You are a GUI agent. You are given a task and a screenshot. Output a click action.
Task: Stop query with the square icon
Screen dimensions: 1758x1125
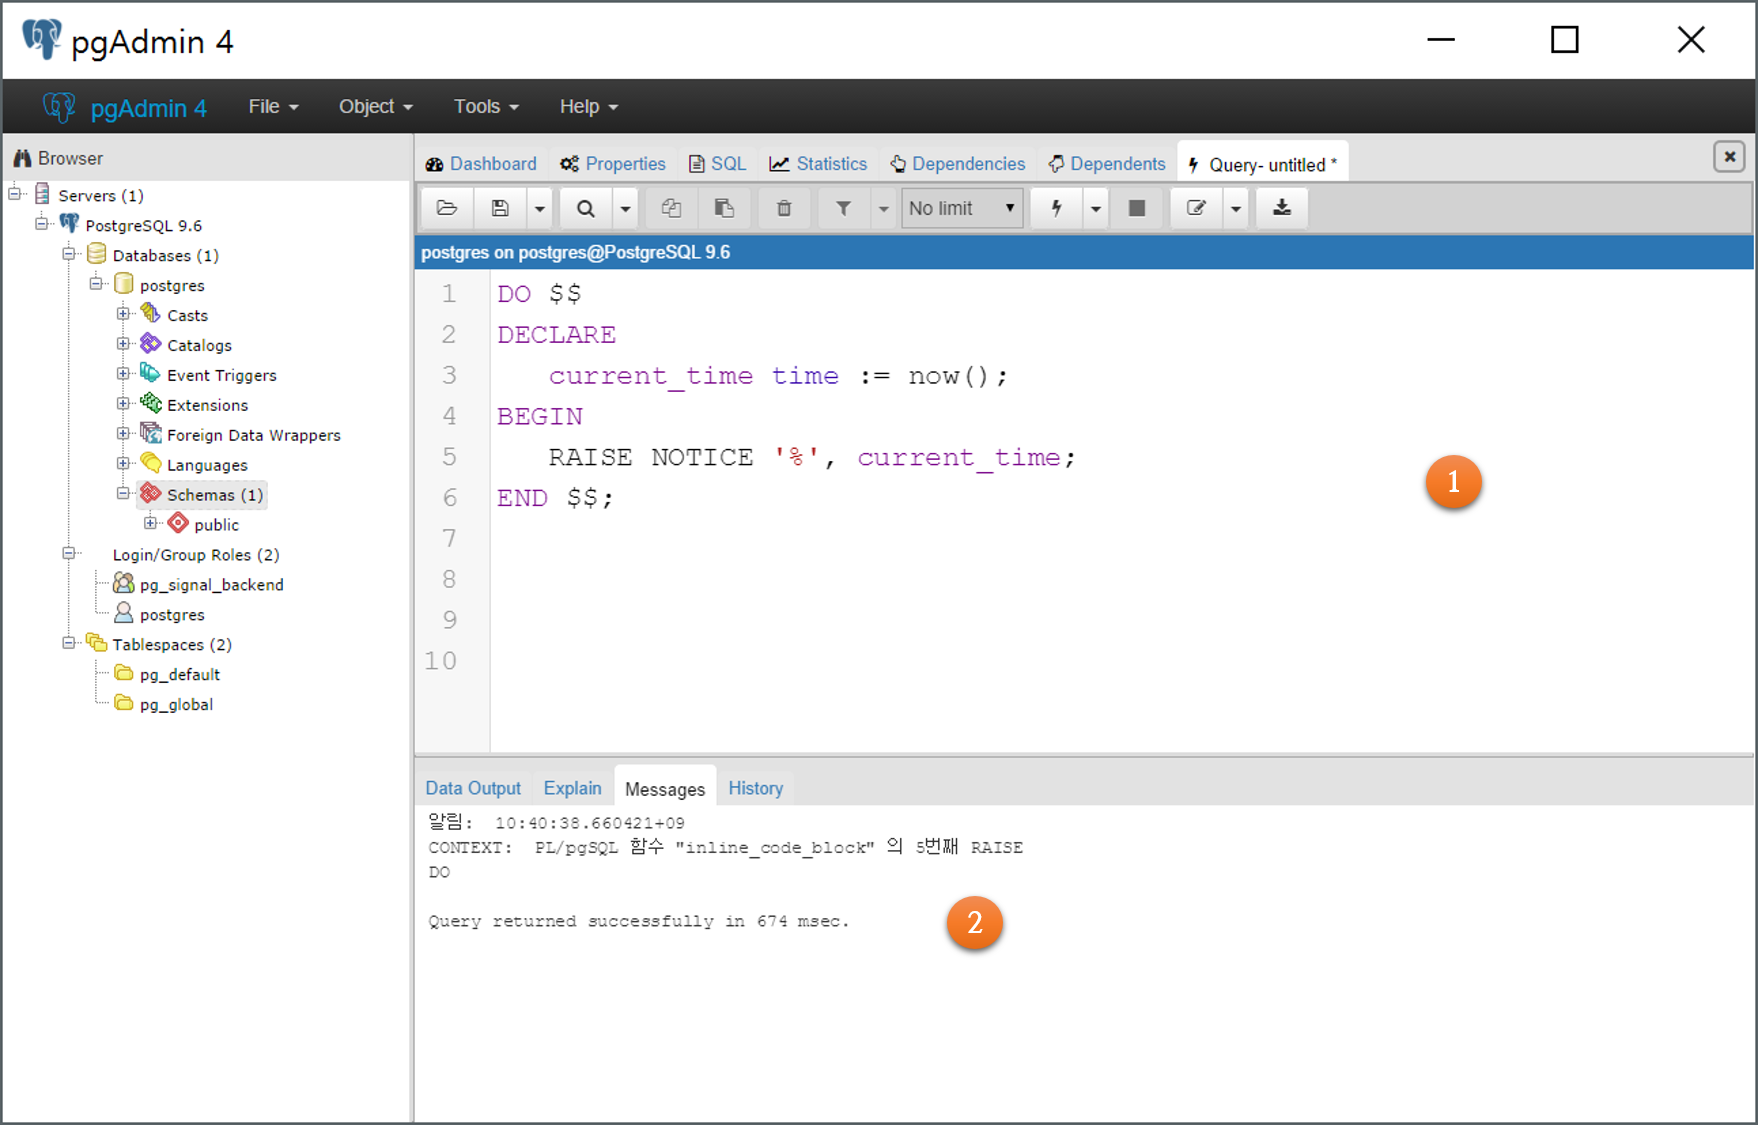[x=1137, y=208]
